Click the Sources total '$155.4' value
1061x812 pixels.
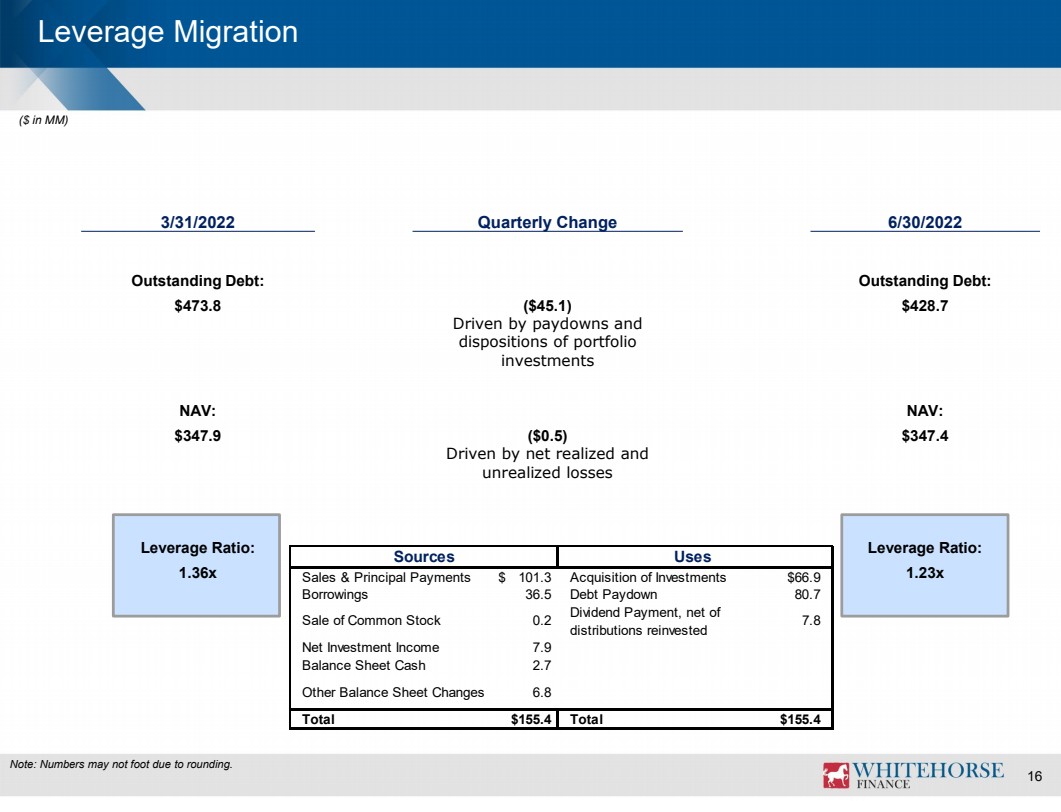click(x=531, y=719)
